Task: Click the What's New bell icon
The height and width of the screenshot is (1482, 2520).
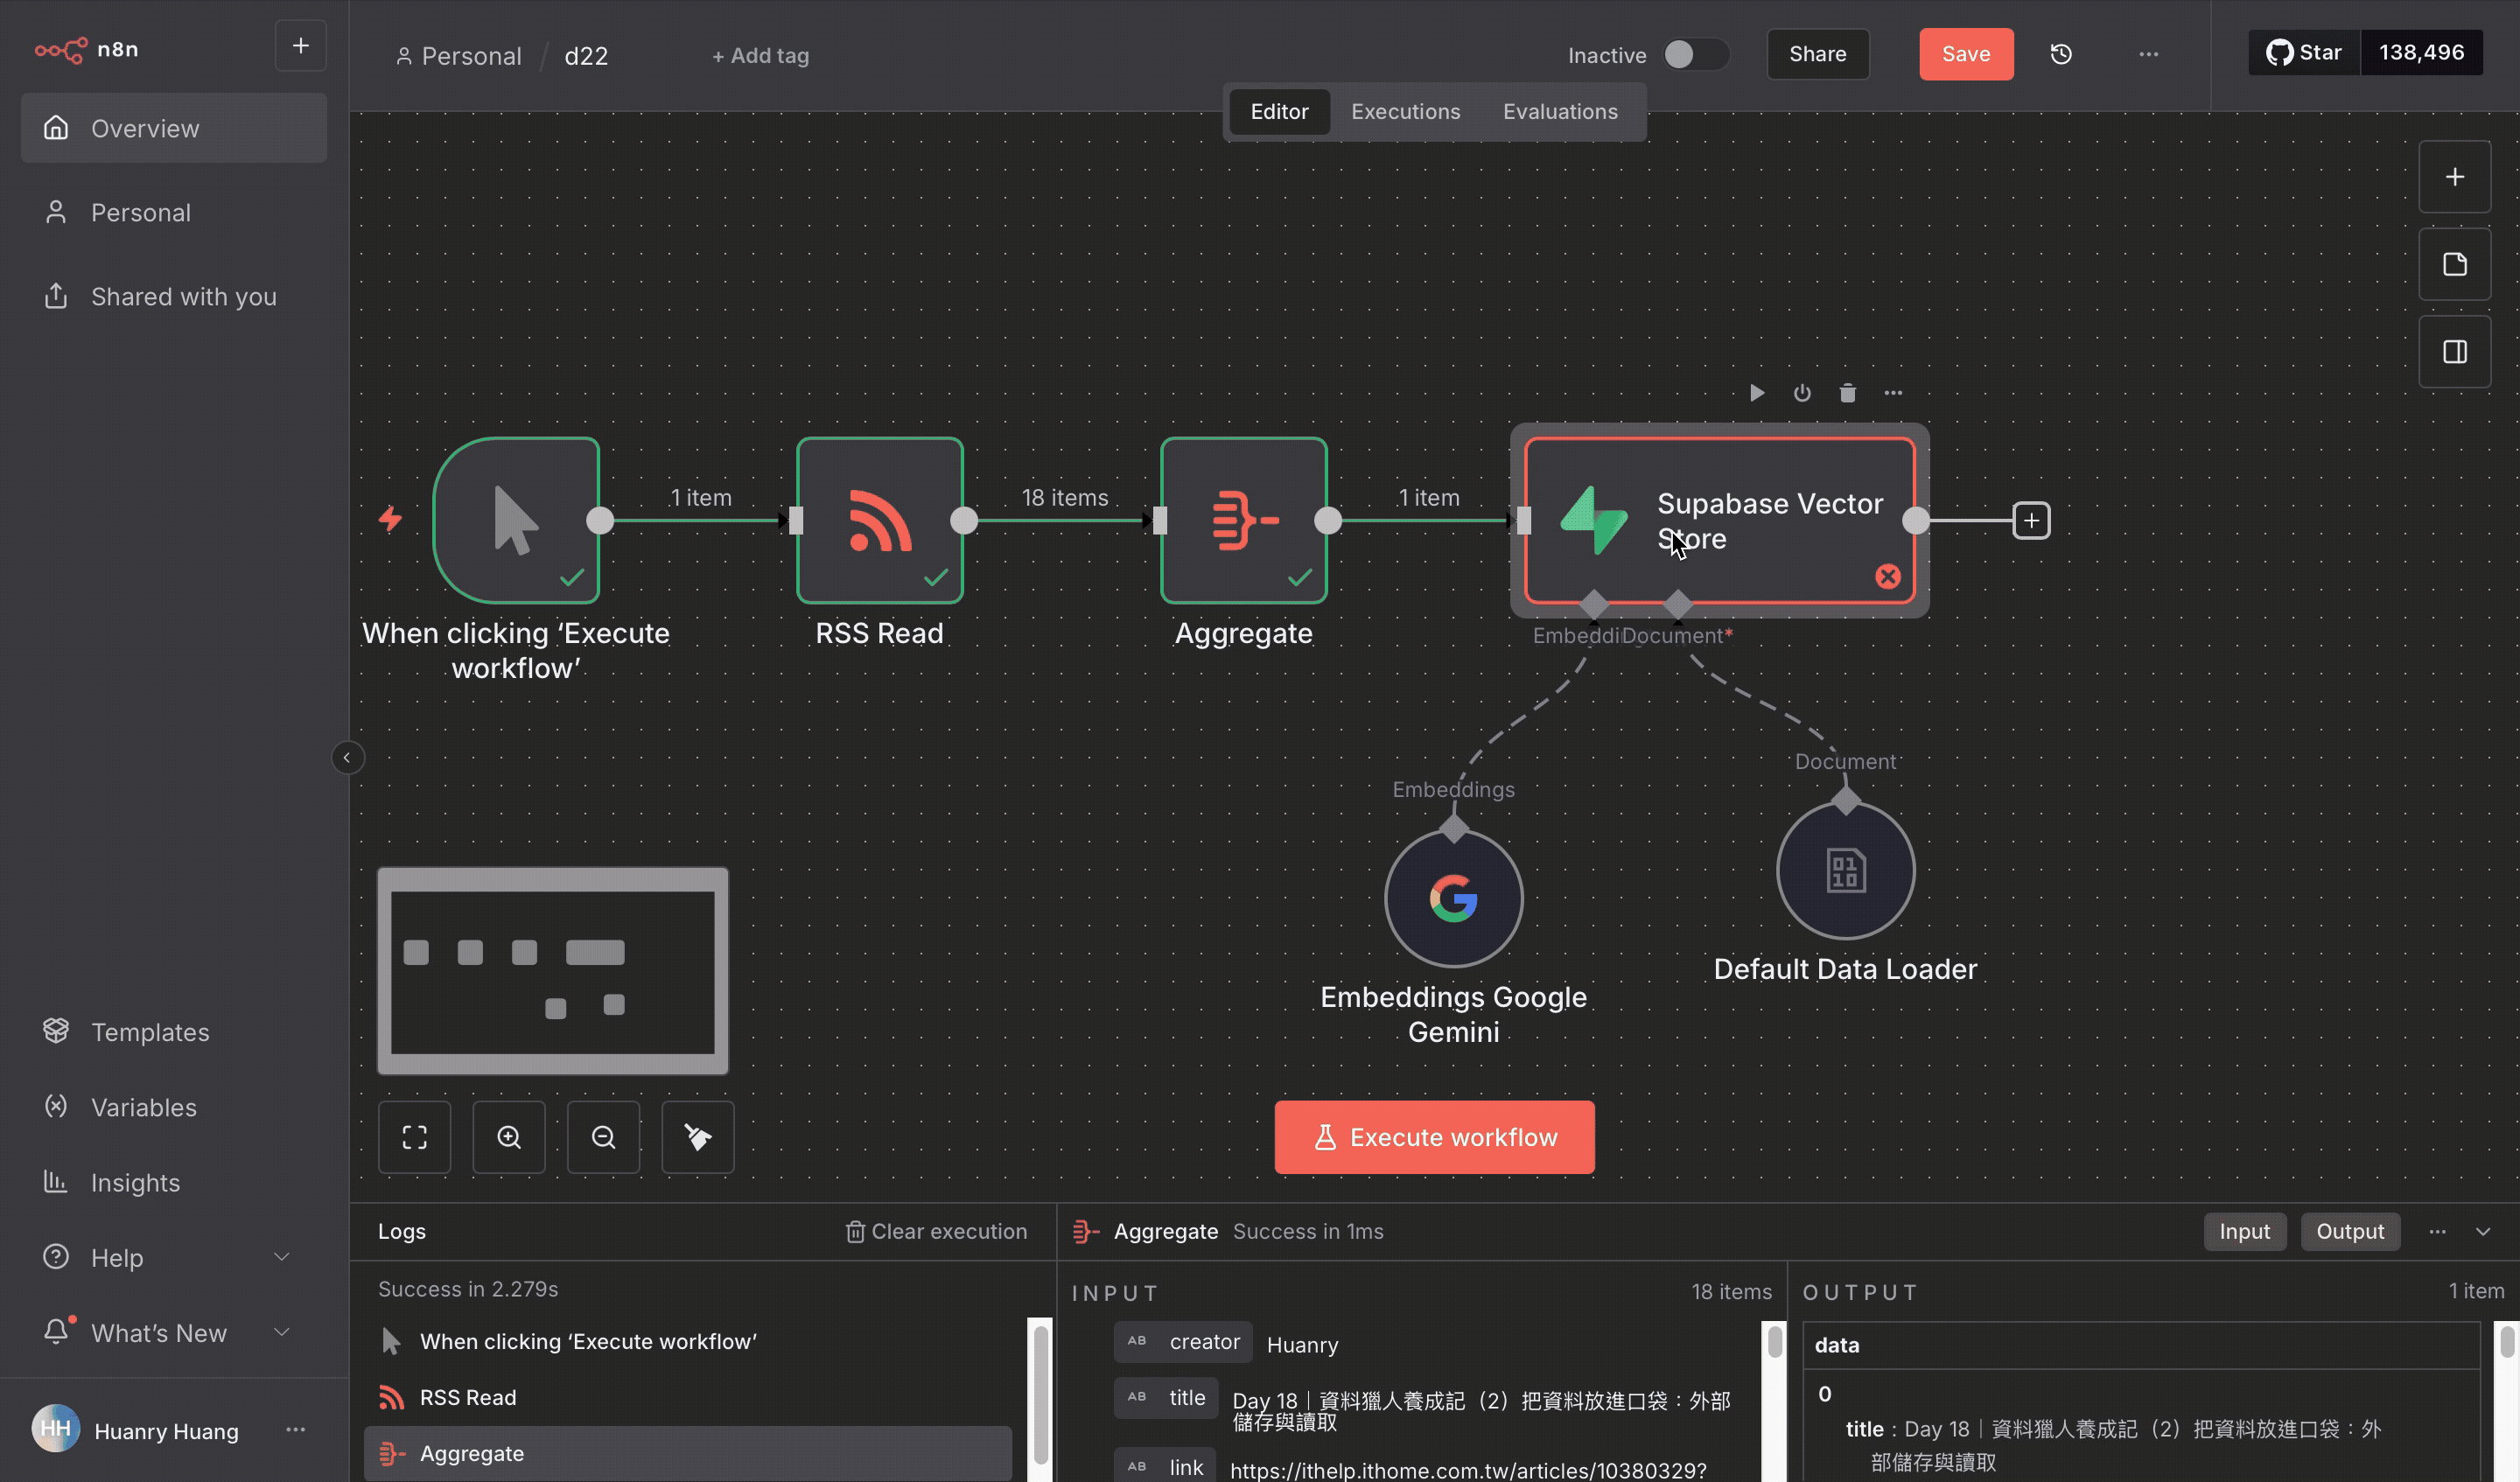Action: coord(56,1331)
